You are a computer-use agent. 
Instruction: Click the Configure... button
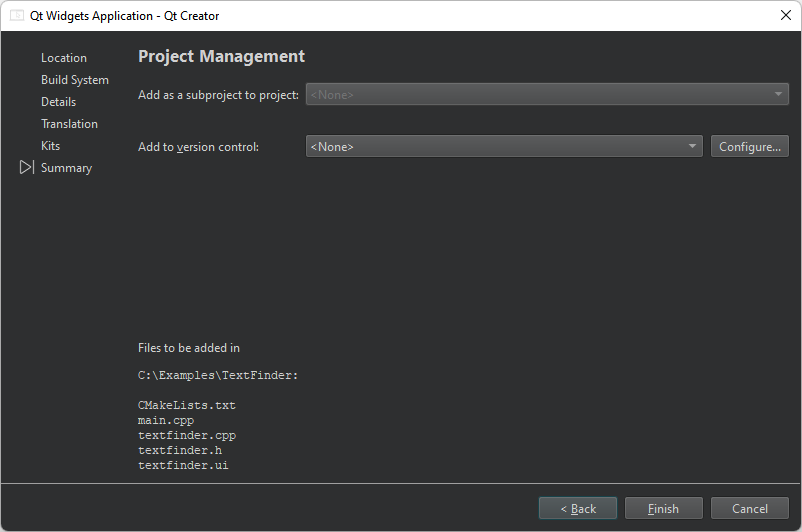pyautogui.click(x=749, y=147)
